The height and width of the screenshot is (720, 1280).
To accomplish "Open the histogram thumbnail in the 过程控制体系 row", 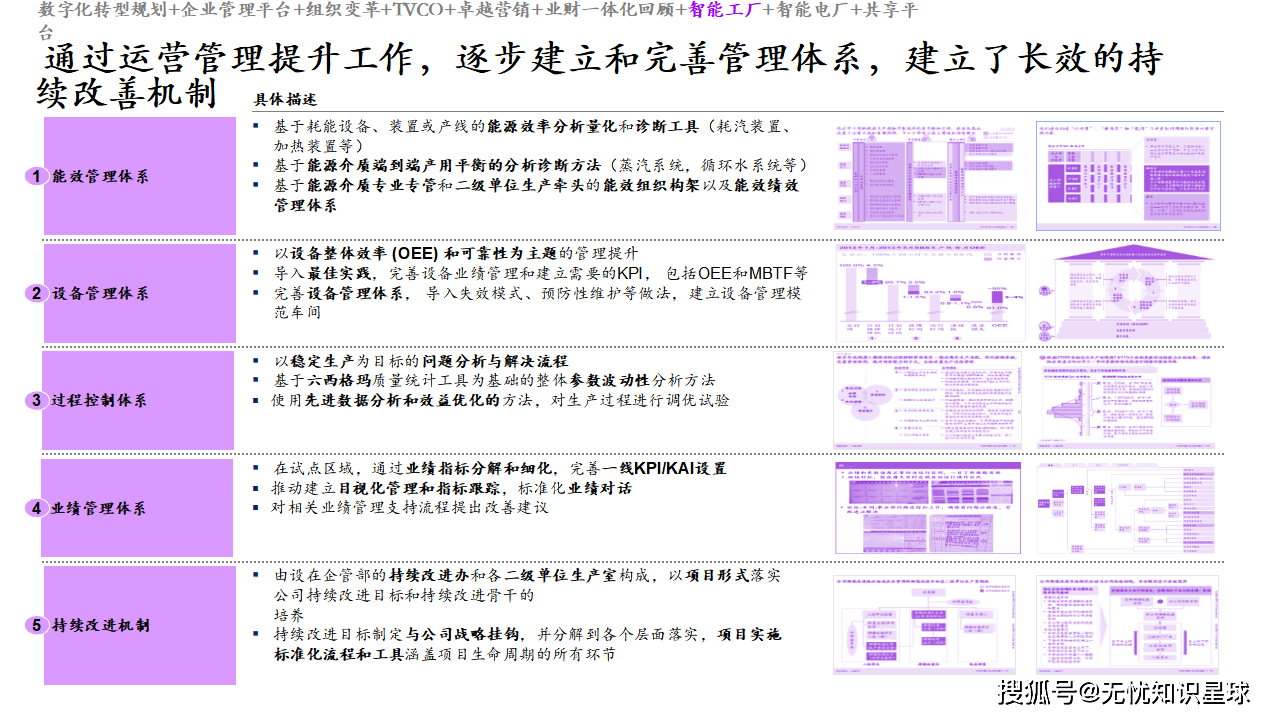I will point(1128,400).
